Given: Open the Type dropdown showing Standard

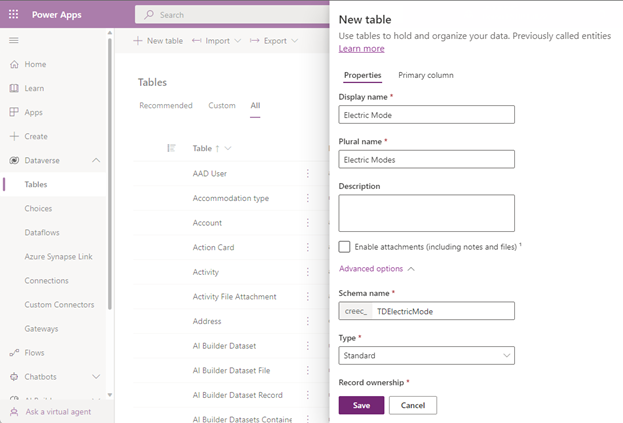Looking at the screenshot, I should click(x=427, y=355).
